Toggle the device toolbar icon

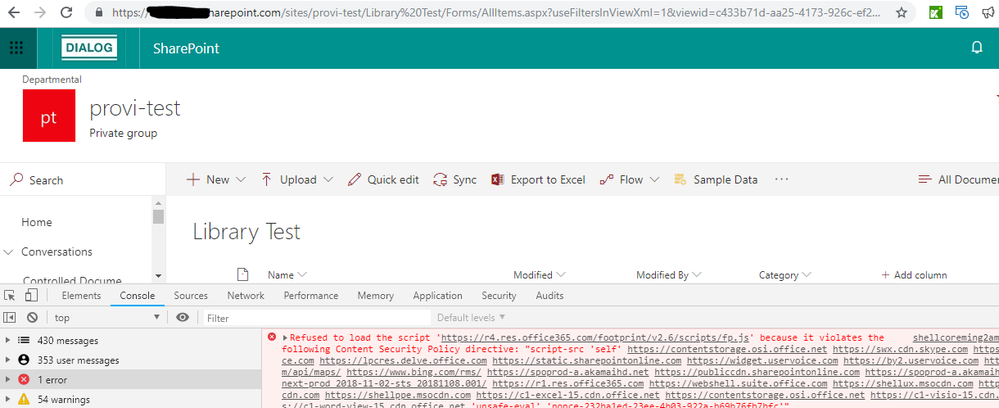pyautogui.click(x=31, y=295)
